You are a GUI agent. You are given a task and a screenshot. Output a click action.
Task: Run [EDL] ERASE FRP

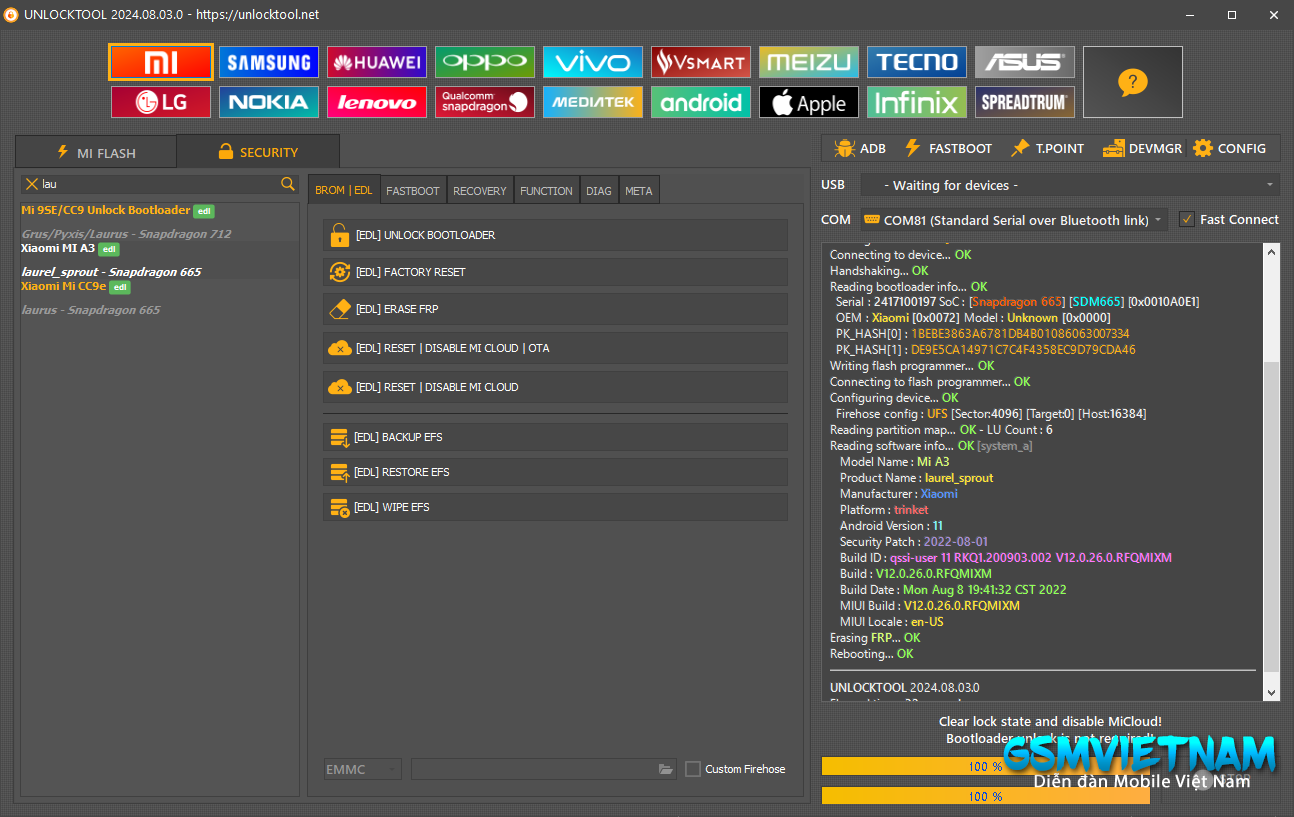tap(555, 309)
